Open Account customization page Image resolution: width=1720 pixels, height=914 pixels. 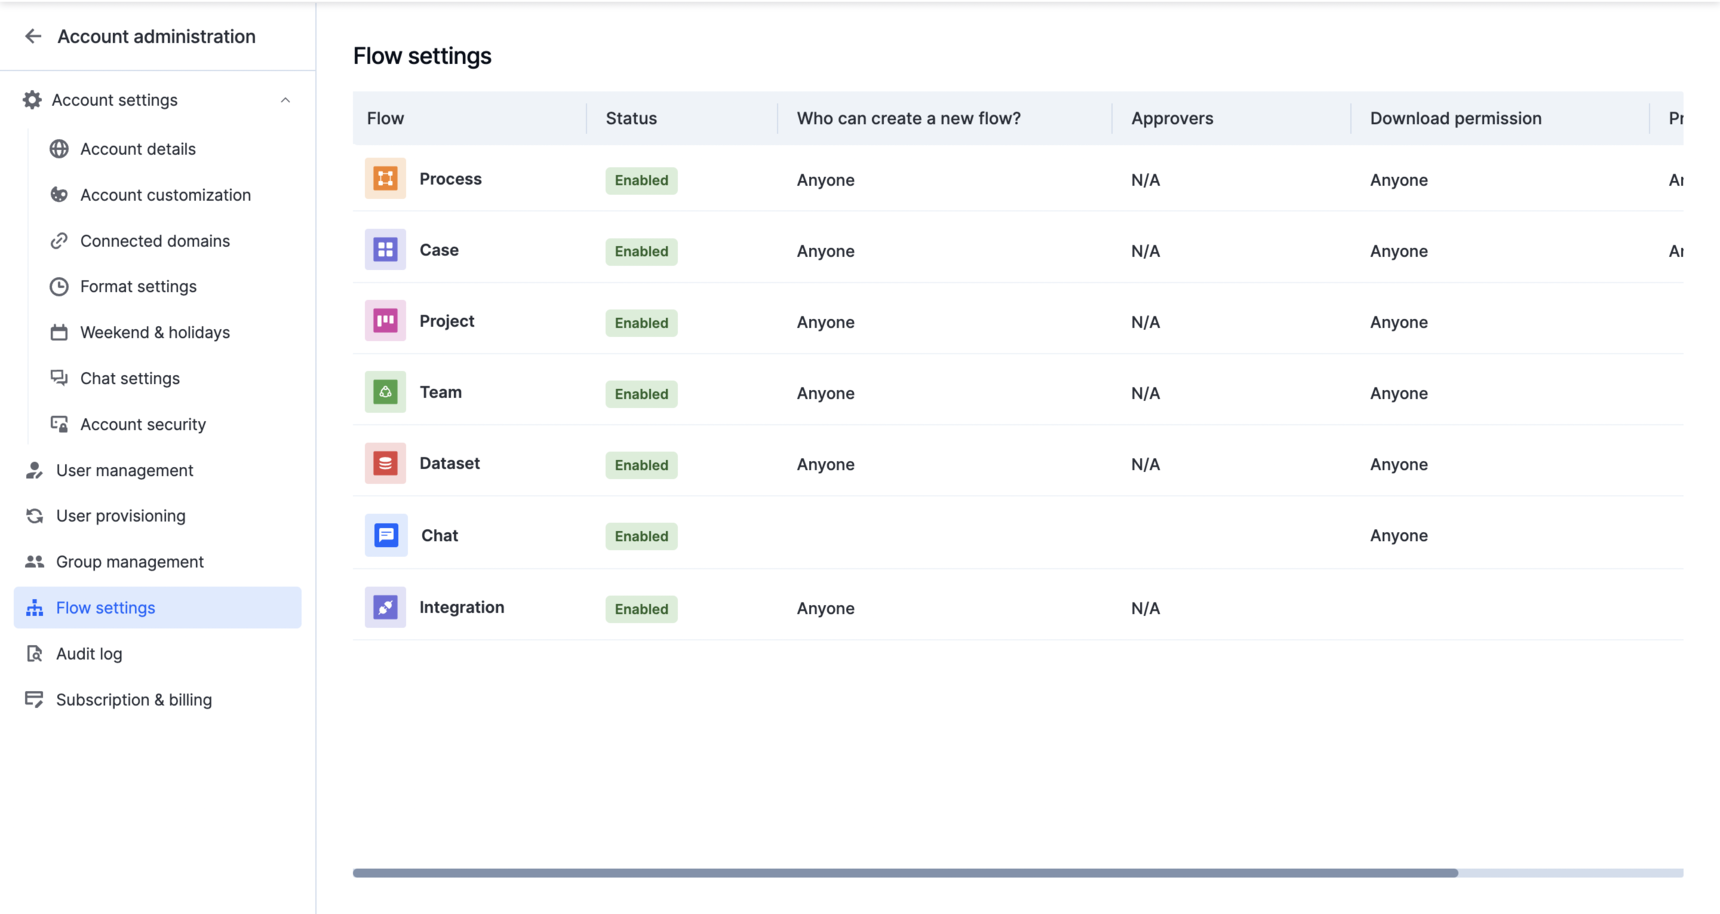click(165, 195)
